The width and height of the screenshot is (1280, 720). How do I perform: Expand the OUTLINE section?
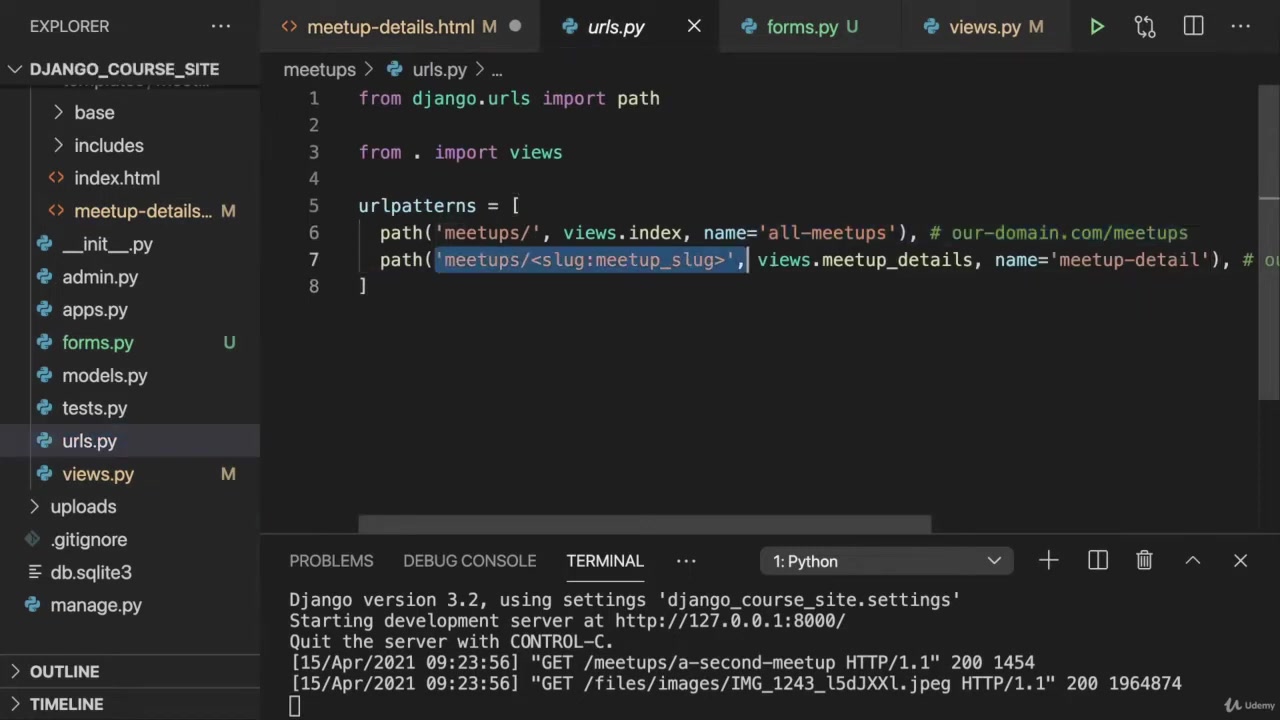pyautogui.click(x=64, y=672)
